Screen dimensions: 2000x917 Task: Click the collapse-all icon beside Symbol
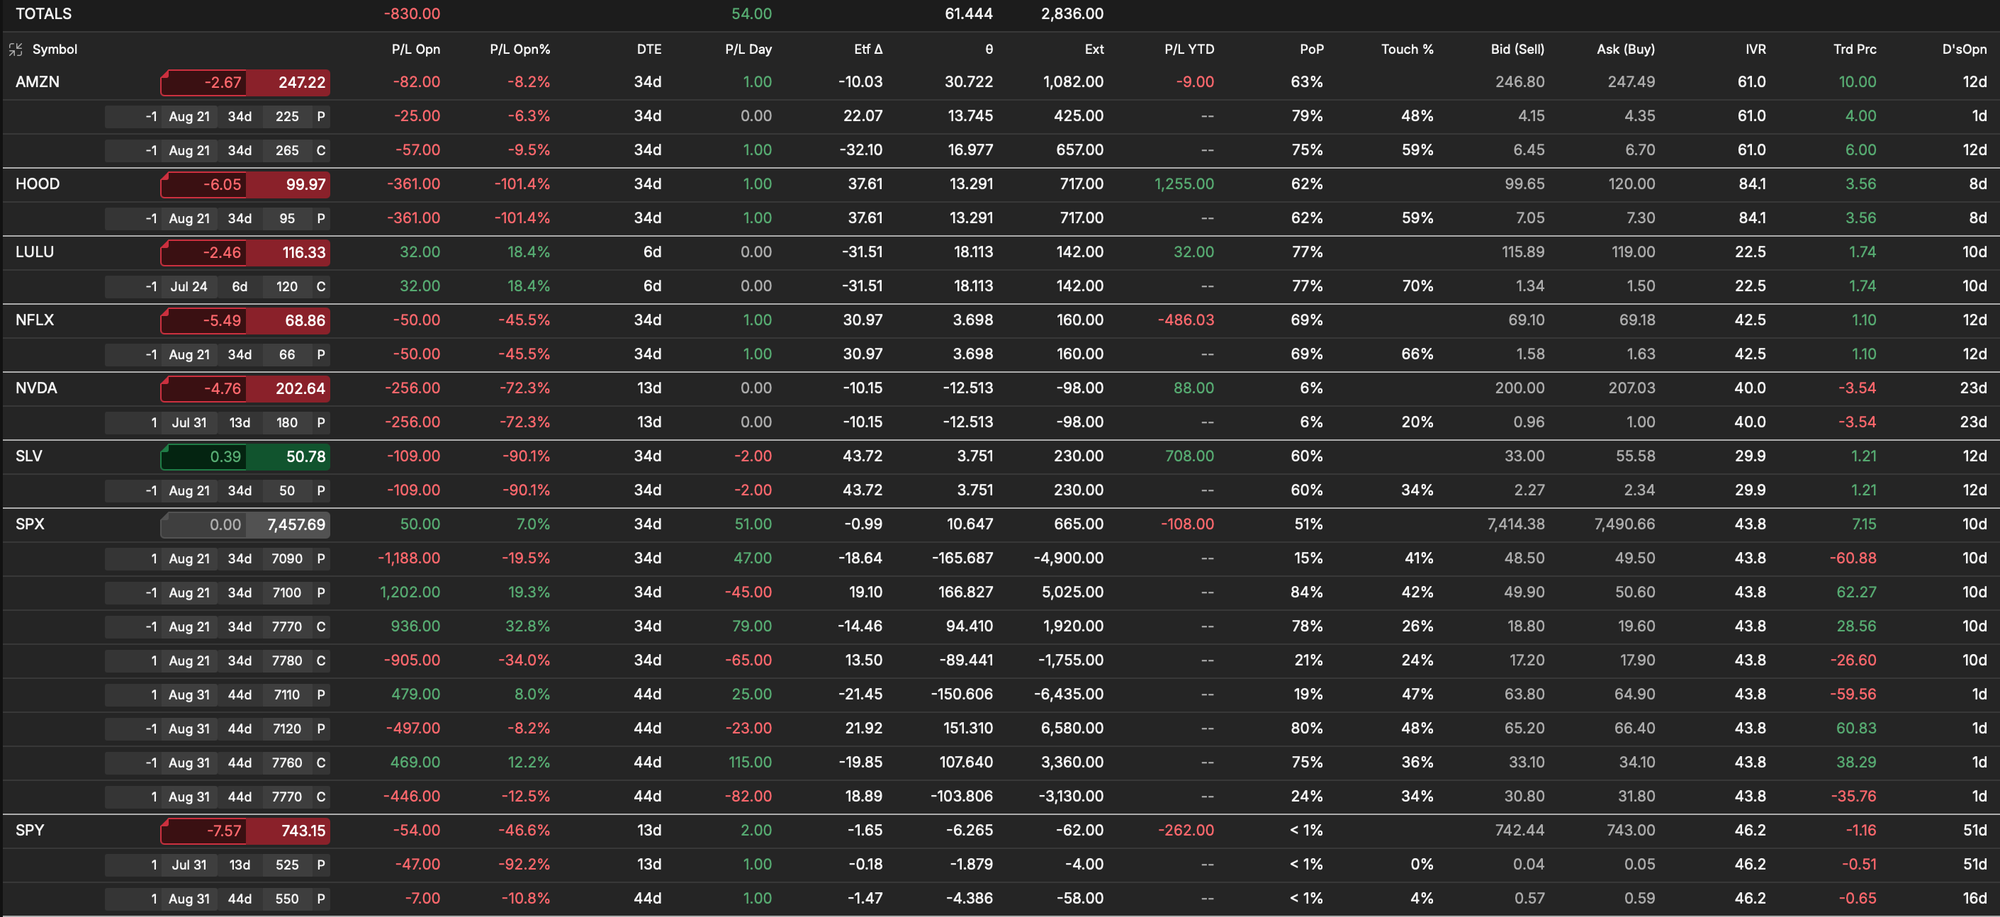[15, 49]
